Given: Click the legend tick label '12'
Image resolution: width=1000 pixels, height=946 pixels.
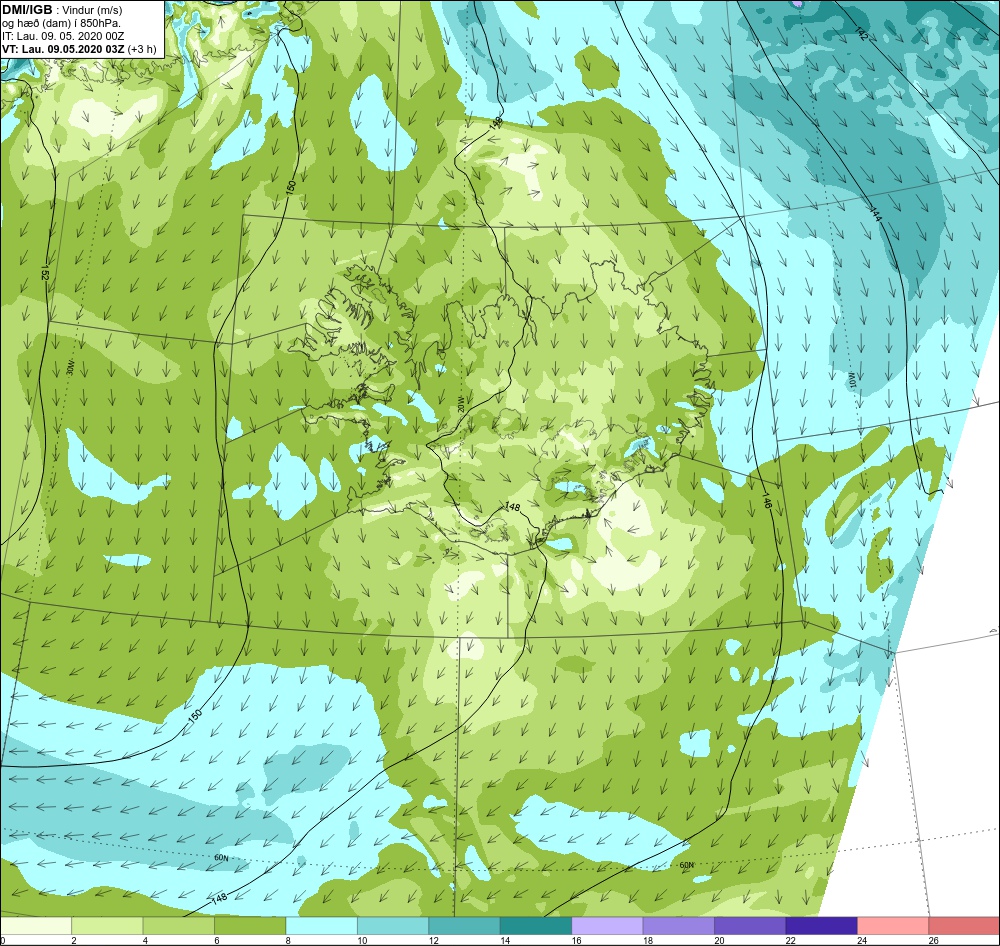Looking at the screenshot, I should coord(434,940).
